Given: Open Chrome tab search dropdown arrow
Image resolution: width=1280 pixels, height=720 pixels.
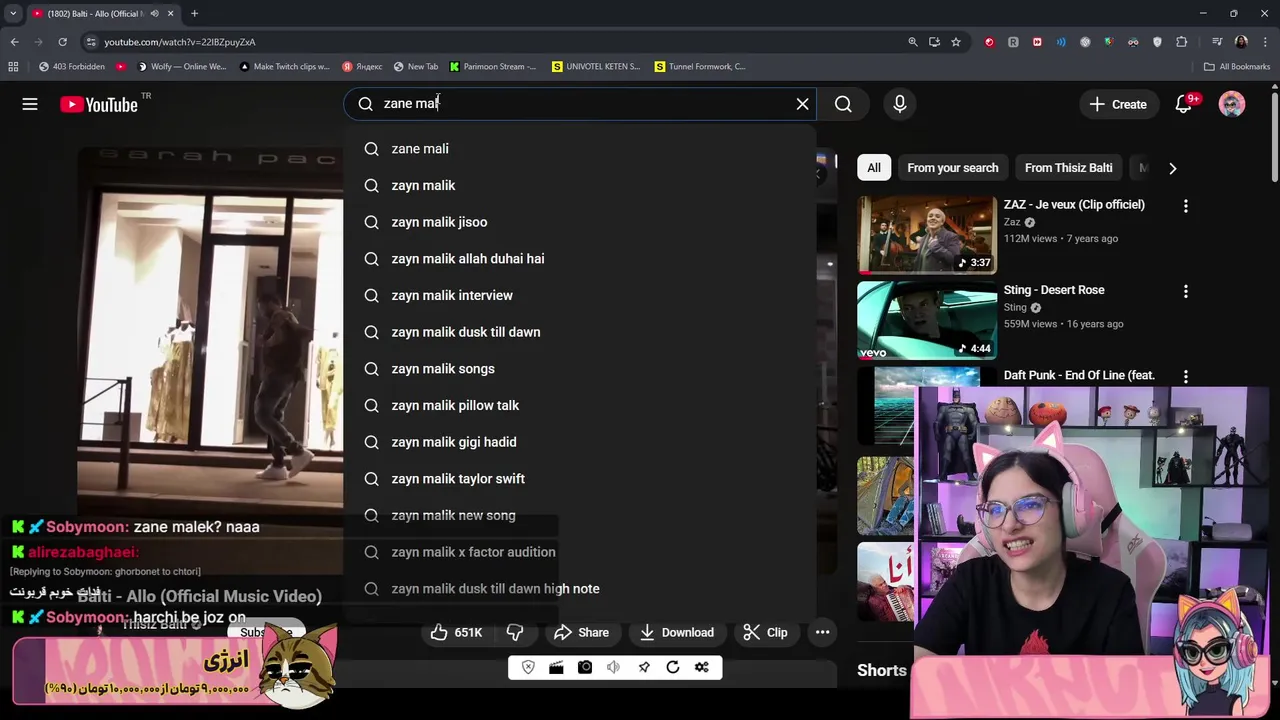Looking at the screenshot, I should coord(13,13).
